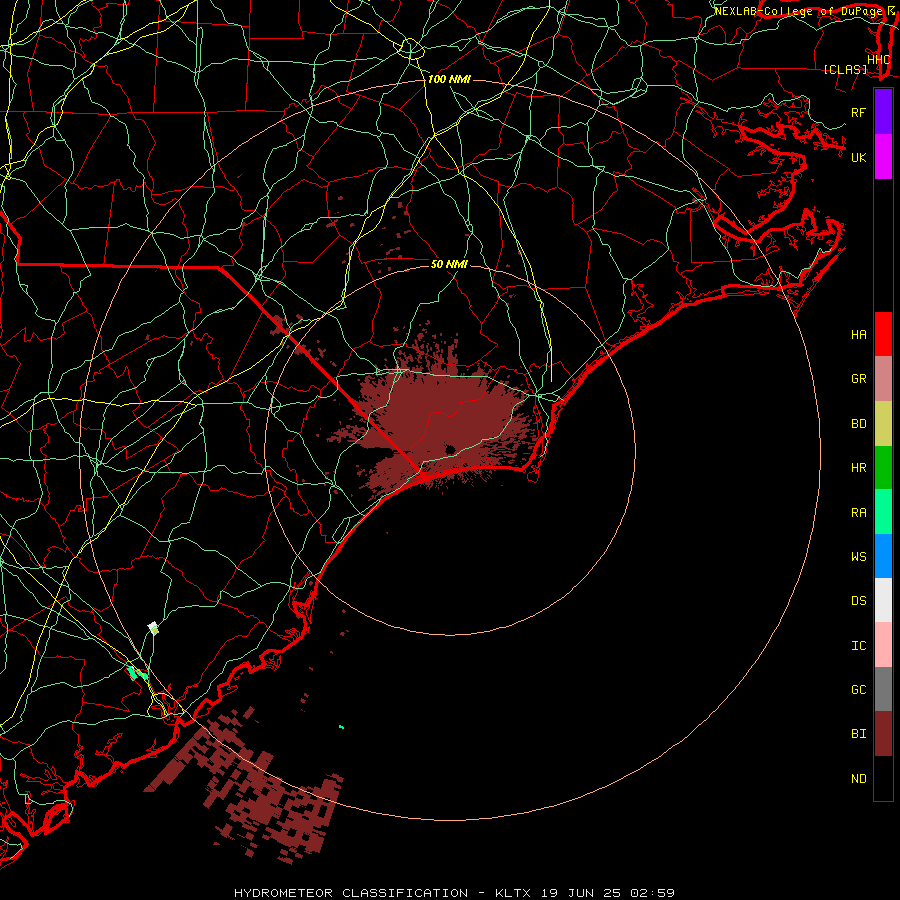Click the GR pink legend swatch
900x900 pixels.
coord(883,379)
